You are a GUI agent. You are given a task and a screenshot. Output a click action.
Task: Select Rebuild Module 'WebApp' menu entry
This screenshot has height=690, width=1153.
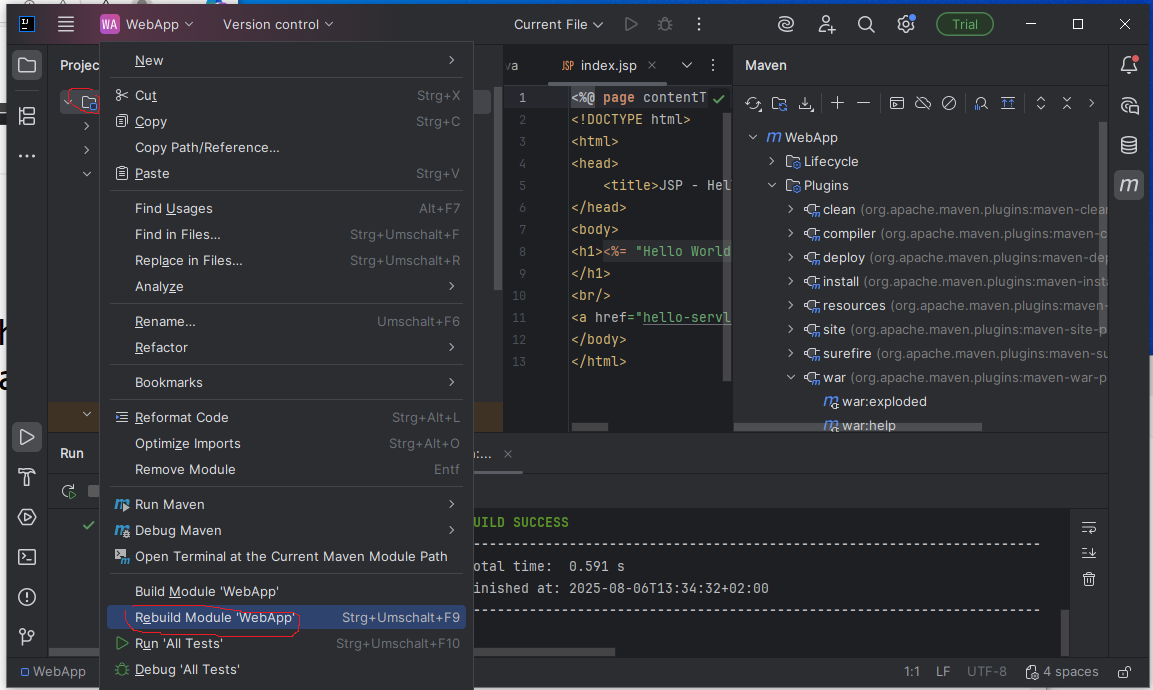215,618
